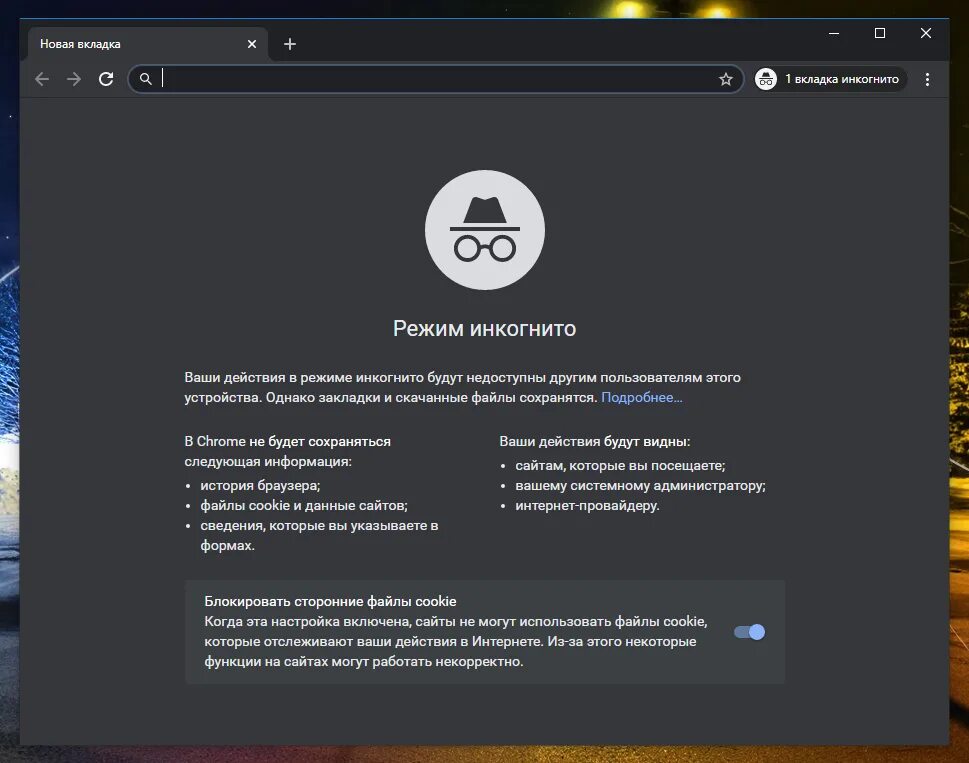The image size is (969, 763).
Task: Reload the page with the refresh icon
Action: point(106,79)
